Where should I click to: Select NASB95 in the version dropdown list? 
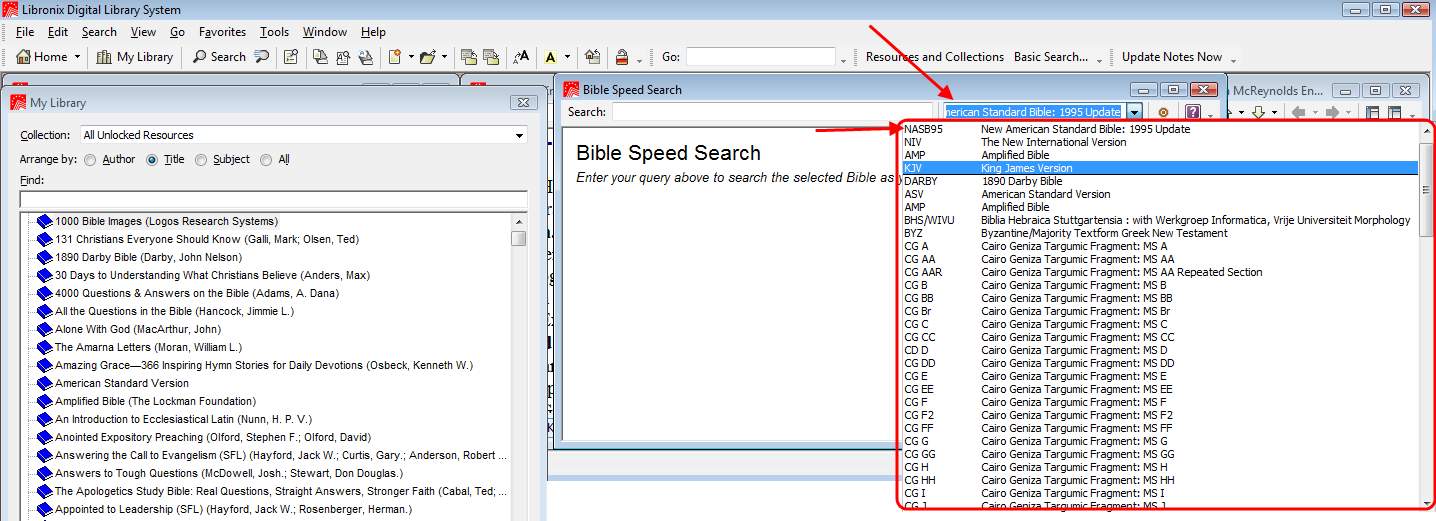(x=1160, y=129)
